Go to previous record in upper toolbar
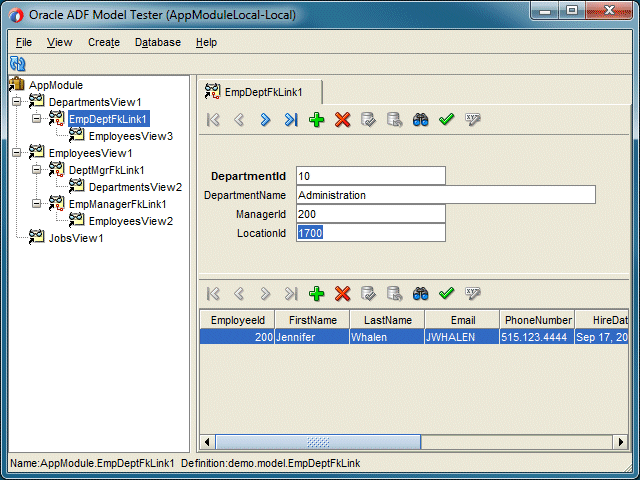The height and width of the screenshot is (480, 640). coord(240,120)
